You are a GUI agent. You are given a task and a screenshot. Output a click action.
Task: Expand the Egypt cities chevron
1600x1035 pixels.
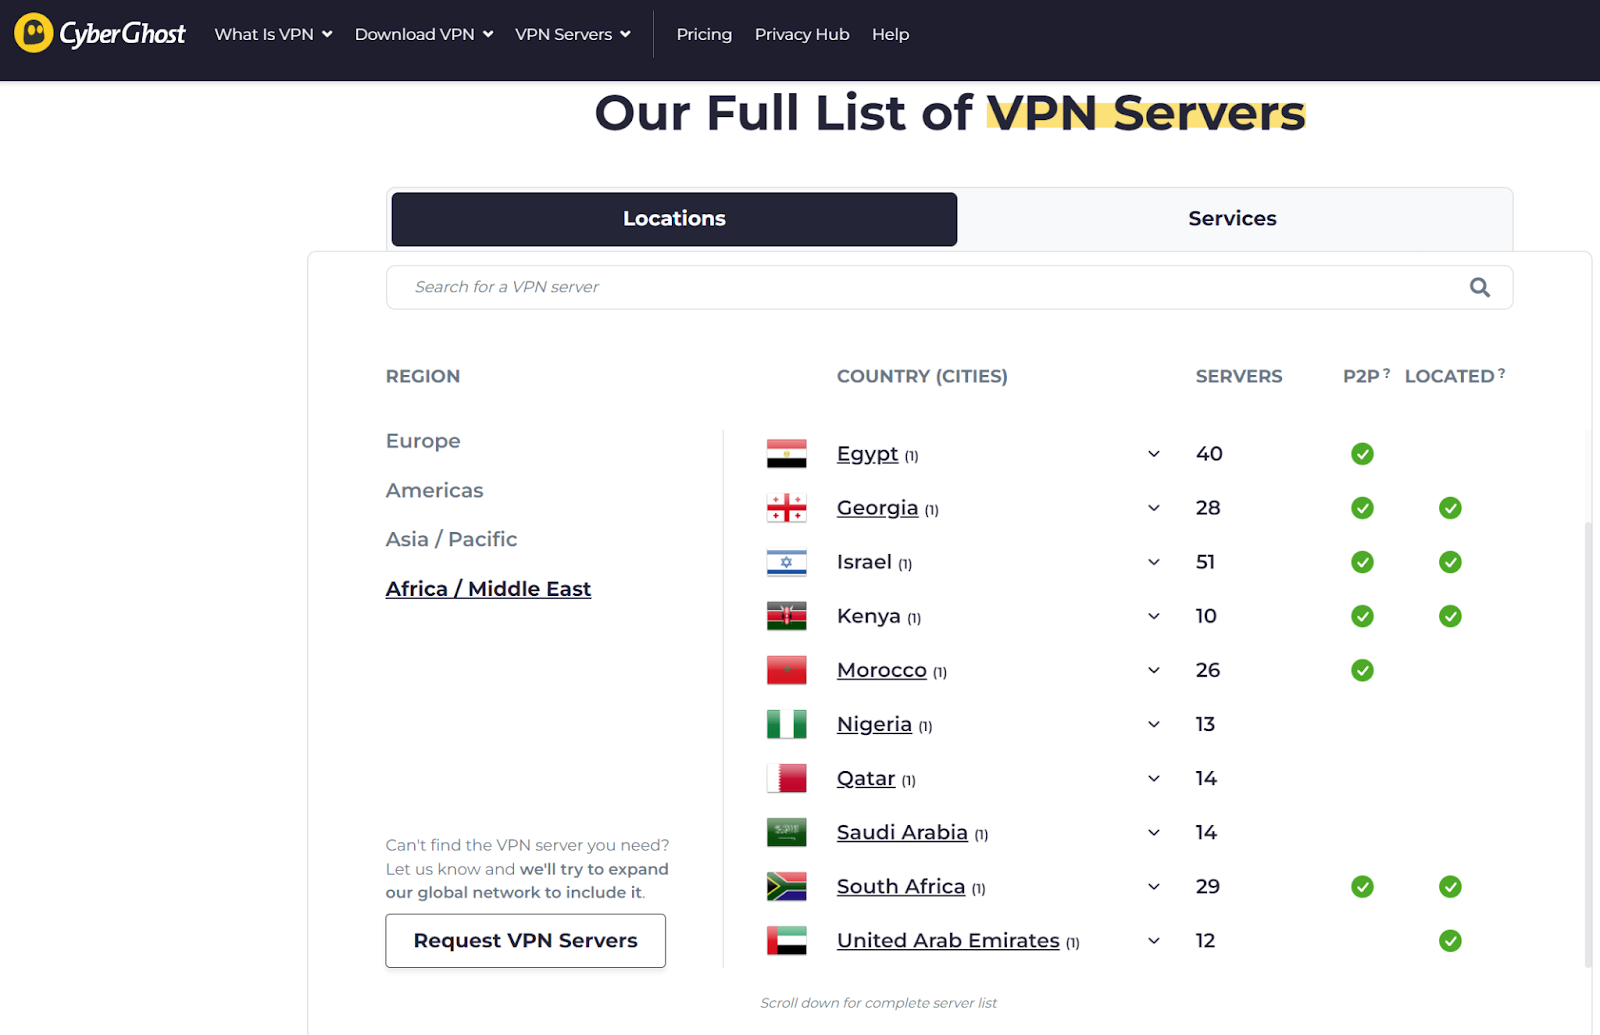[x=1154, y=454]
